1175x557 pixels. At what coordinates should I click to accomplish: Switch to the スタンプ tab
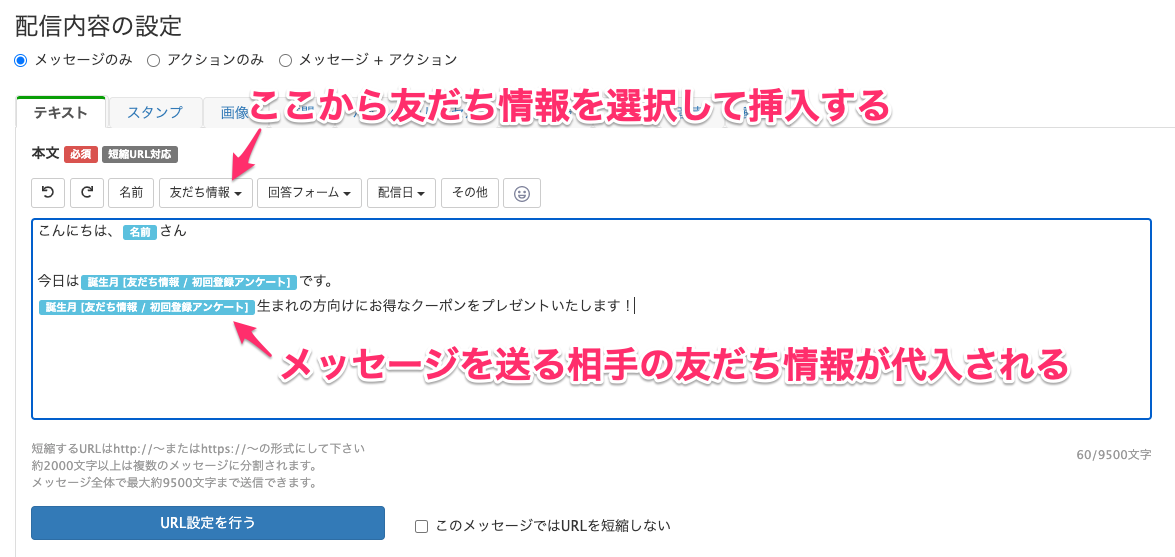(x=154, y=113)
